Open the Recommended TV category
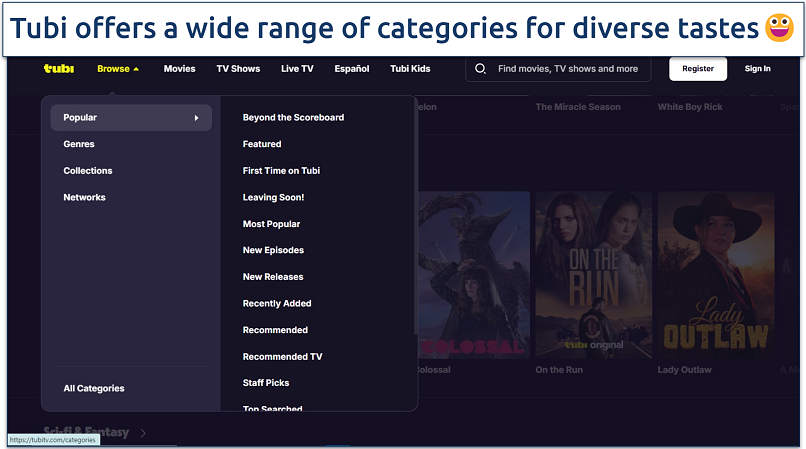The image size is (806, 449). [x=283, y=357]
